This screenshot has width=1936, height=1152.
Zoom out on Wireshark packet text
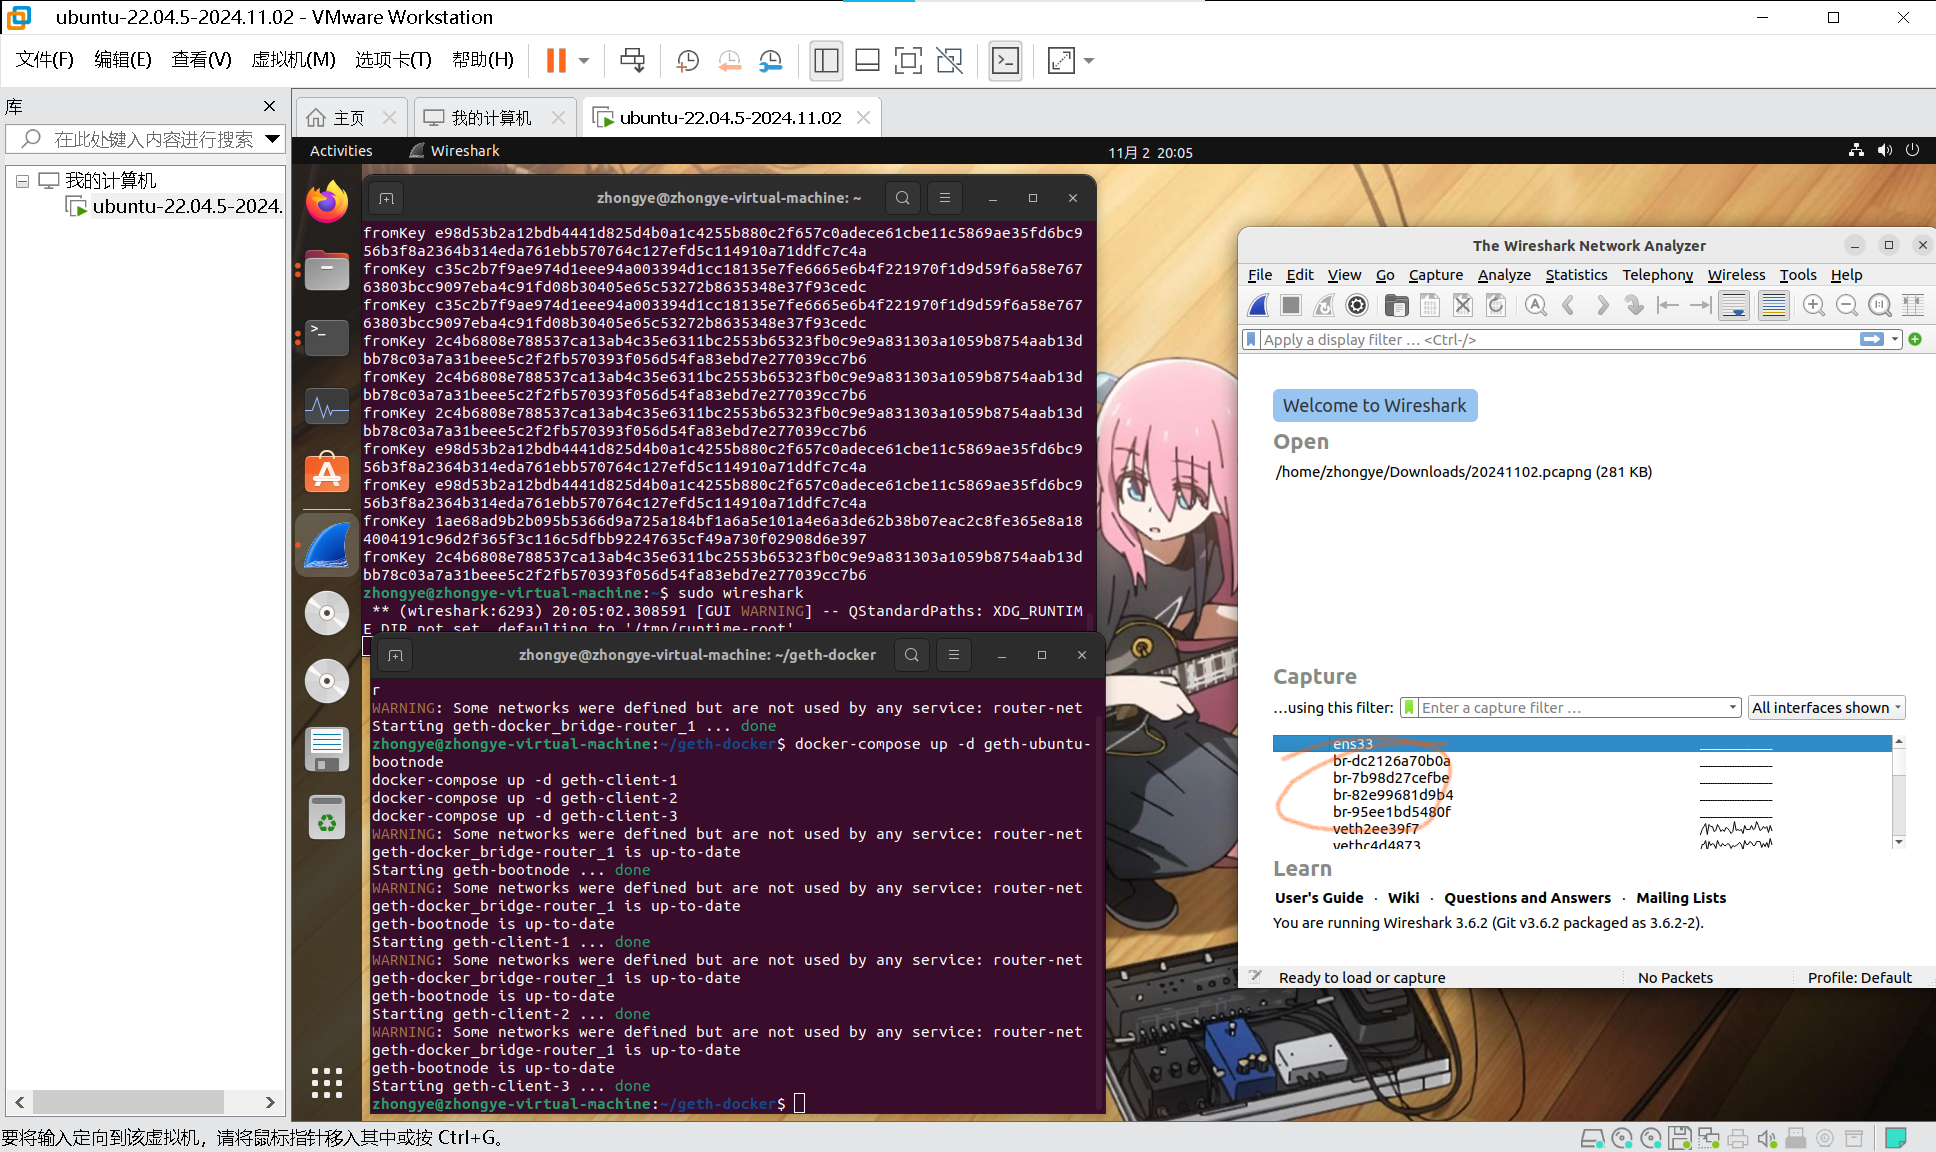coord(1847,305)
